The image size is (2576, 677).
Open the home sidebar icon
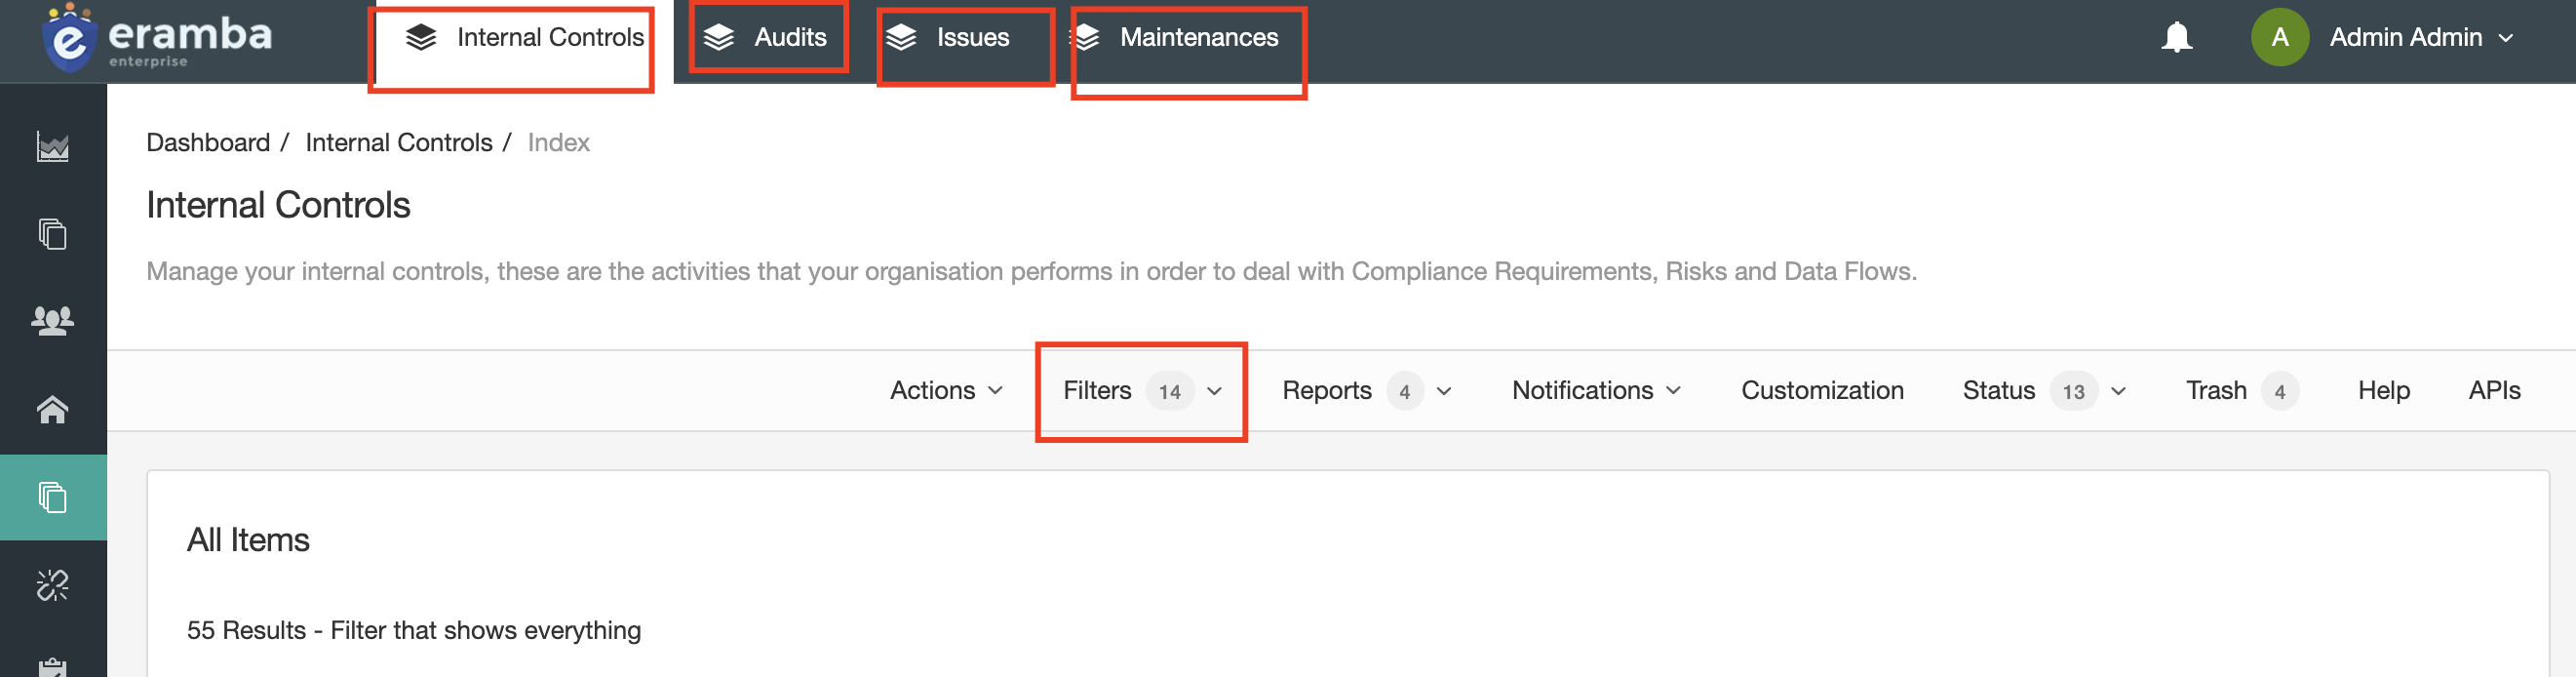point(53,409)
